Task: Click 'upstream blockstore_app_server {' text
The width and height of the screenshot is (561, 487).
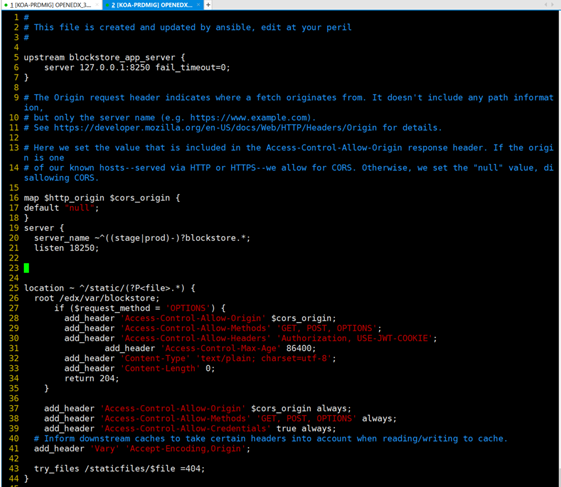Action: click(104, 58)
